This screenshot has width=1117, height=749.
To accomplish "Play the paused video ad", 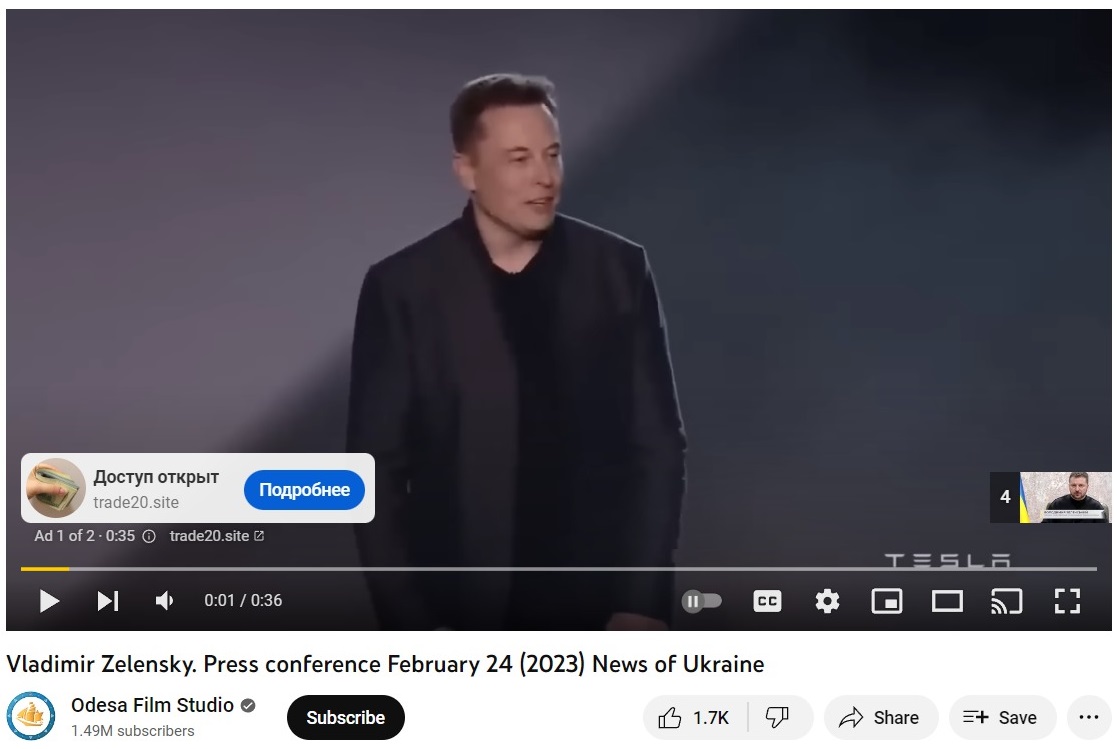I will click(48, 601).
